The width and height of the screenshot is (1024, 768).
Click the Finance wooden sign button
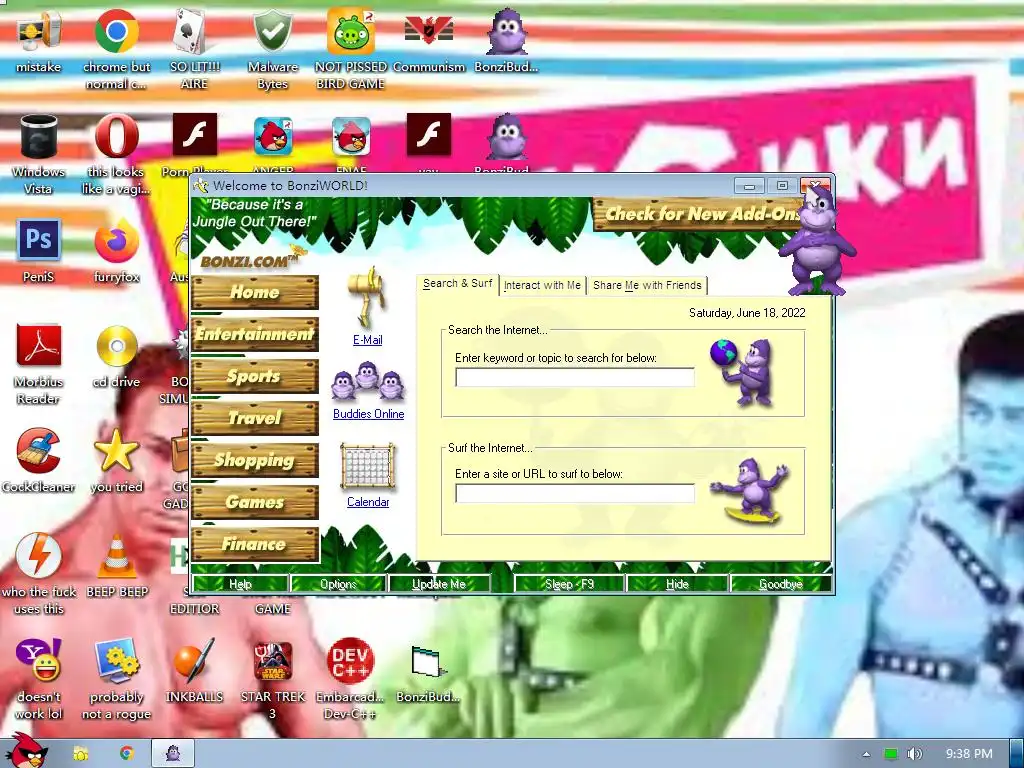(255, 544)
